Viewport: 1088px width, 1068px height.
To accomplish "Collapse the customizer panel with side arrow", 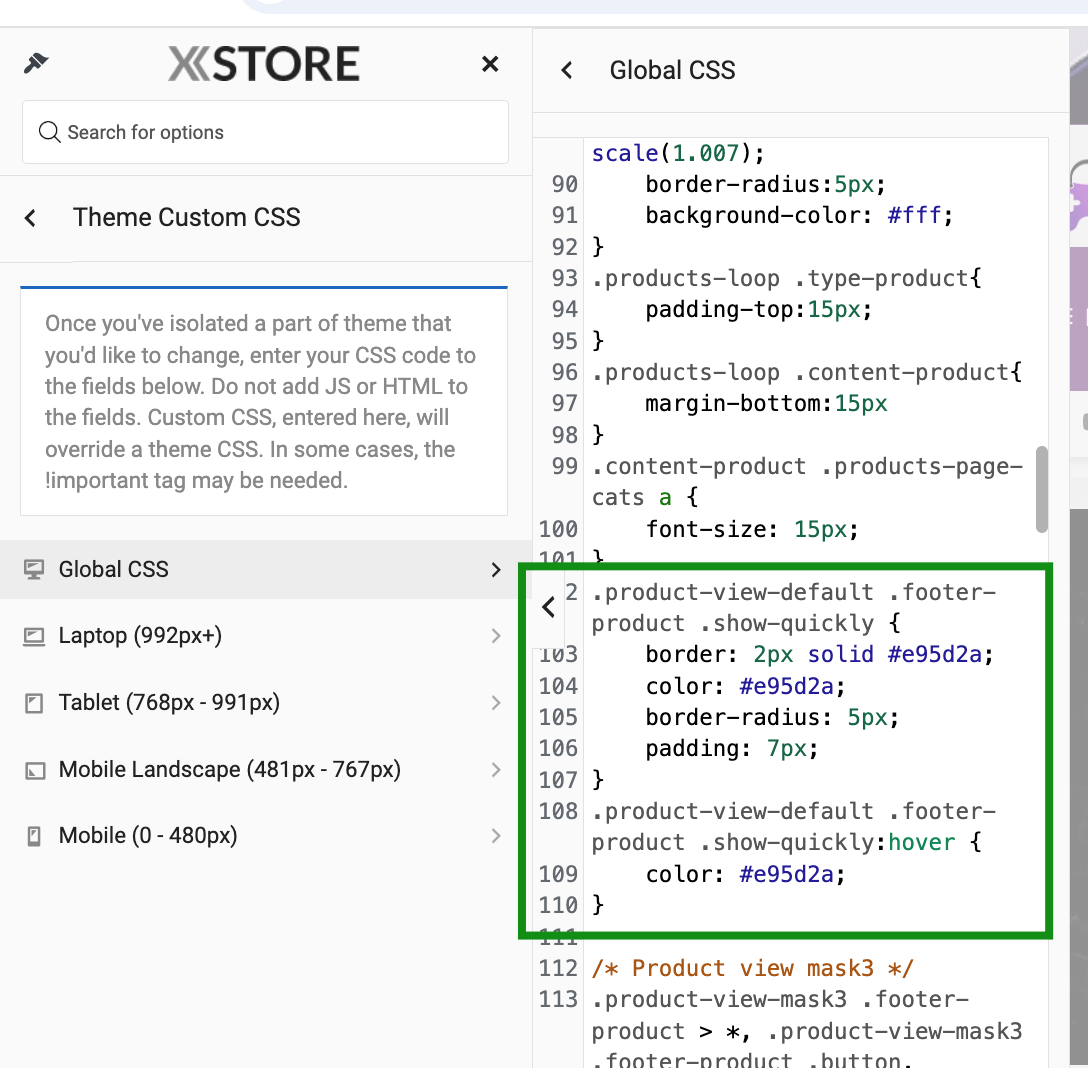I will click(548, 607).
